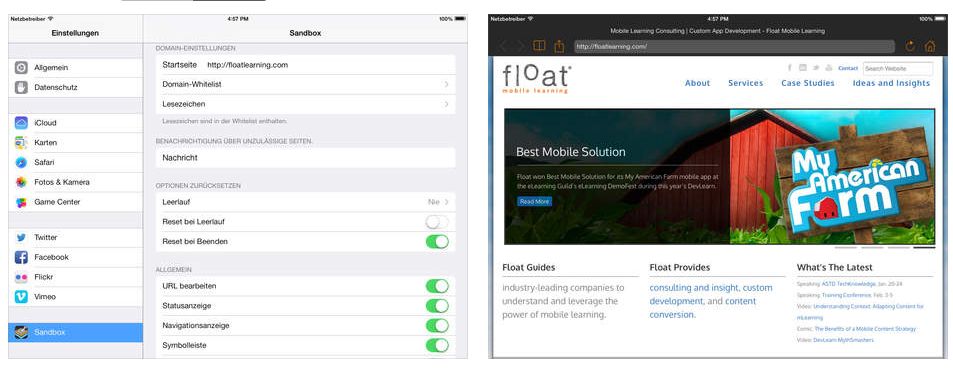Open Twitter settings in the Einstellungen sidebar
This screenshot has width=953, height=368.
(x=75, y=237)
